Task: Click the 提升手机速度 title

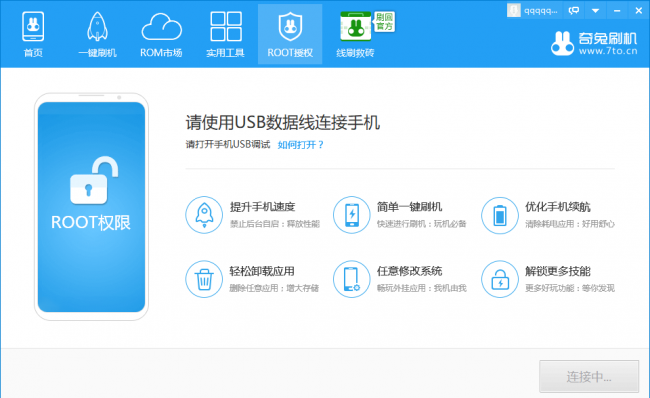Action: (262, 206)
